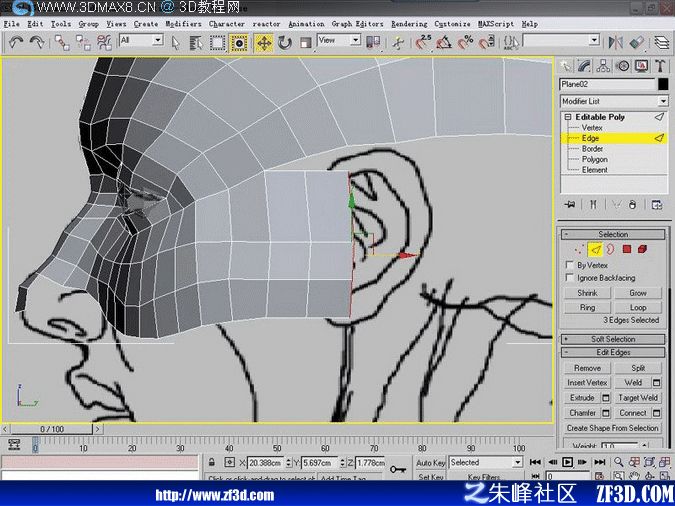Choose the Select and Link tool

pyautogui.click(x=62, y=43)
